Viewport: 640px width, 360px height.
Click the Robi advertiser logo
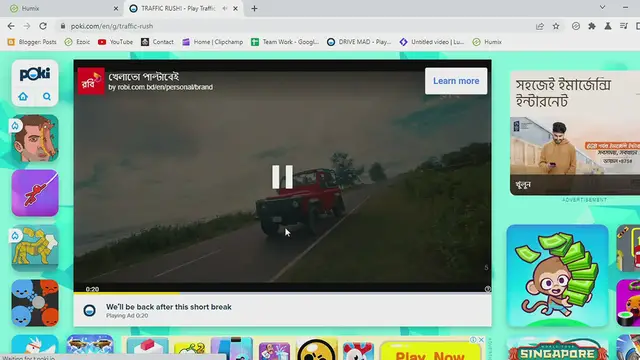click(91, 81)
